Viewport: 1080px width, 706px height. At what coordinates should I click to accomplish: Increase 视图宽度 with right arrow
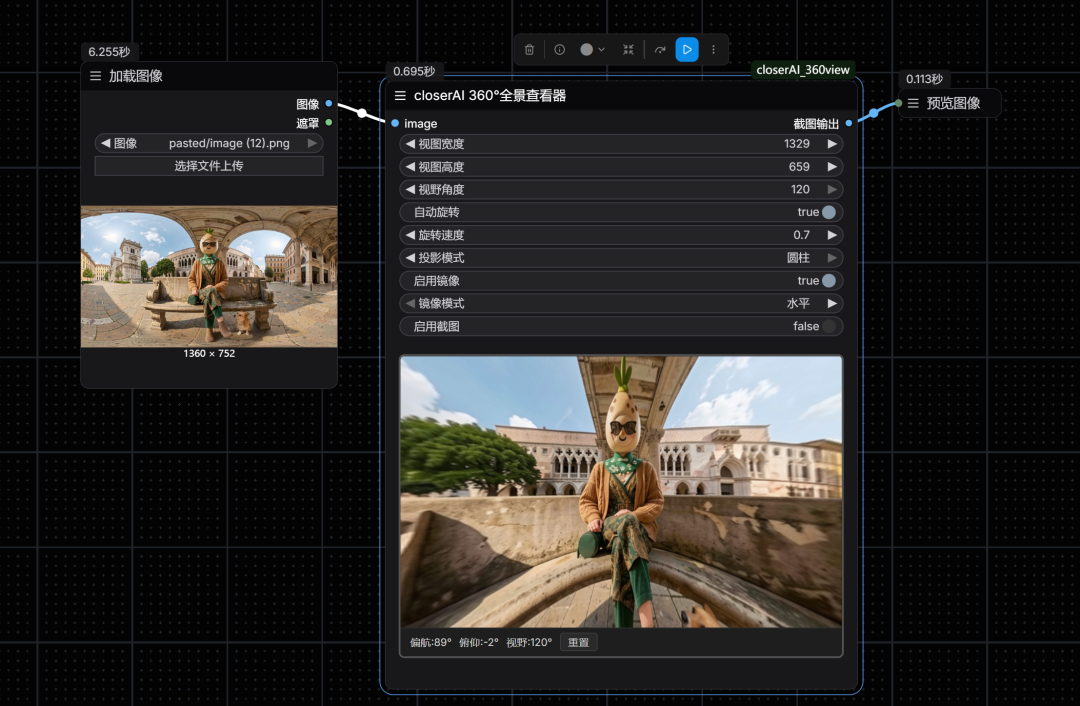[832, 144]
